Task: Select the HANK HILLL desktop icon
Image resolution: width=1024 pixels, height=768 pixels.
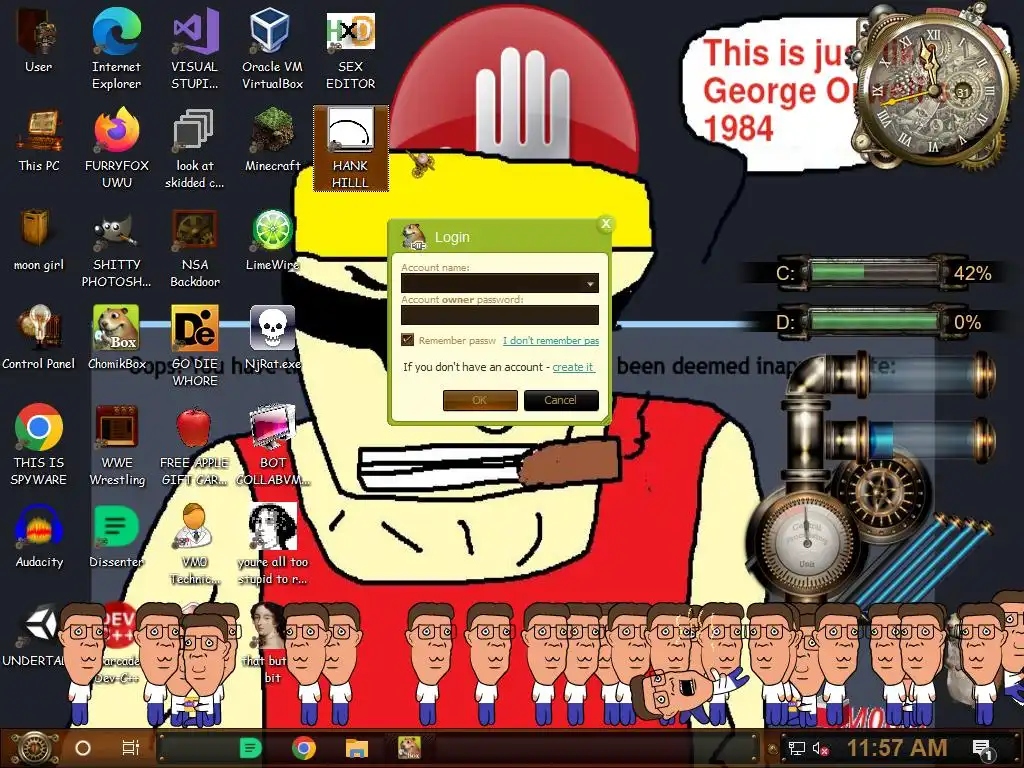Action: (350, 148)
